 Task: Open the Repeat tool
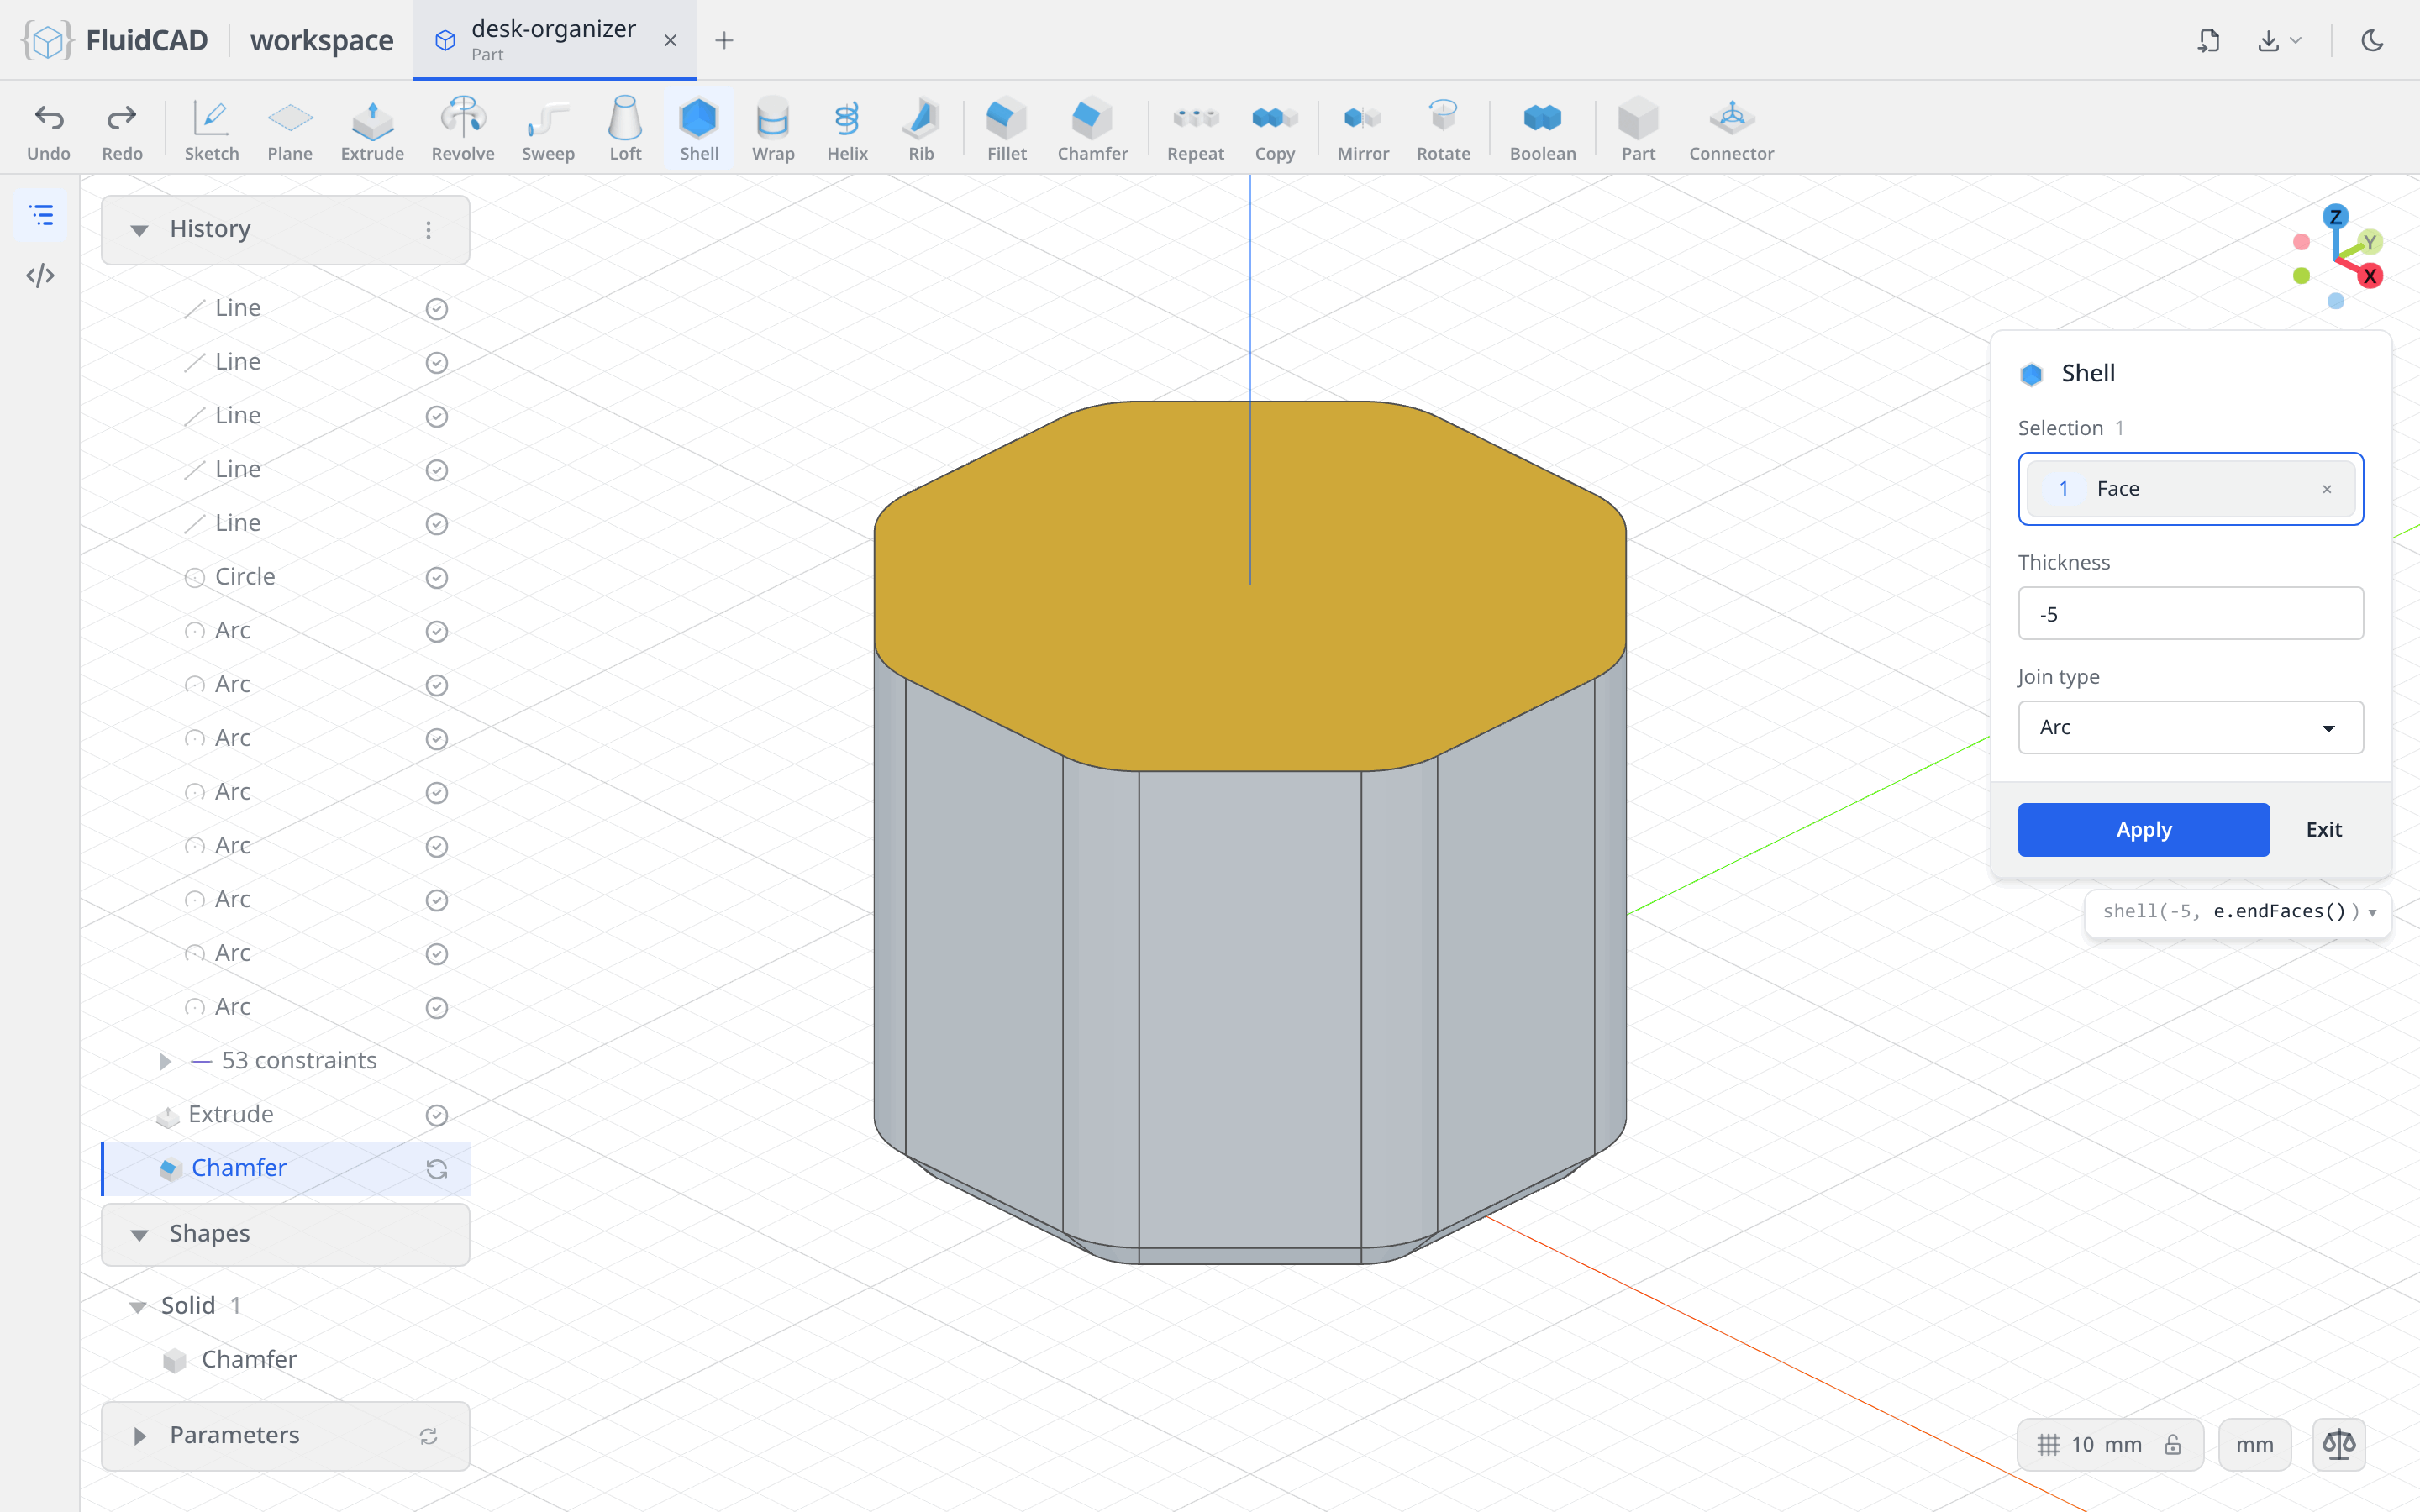1195,129
